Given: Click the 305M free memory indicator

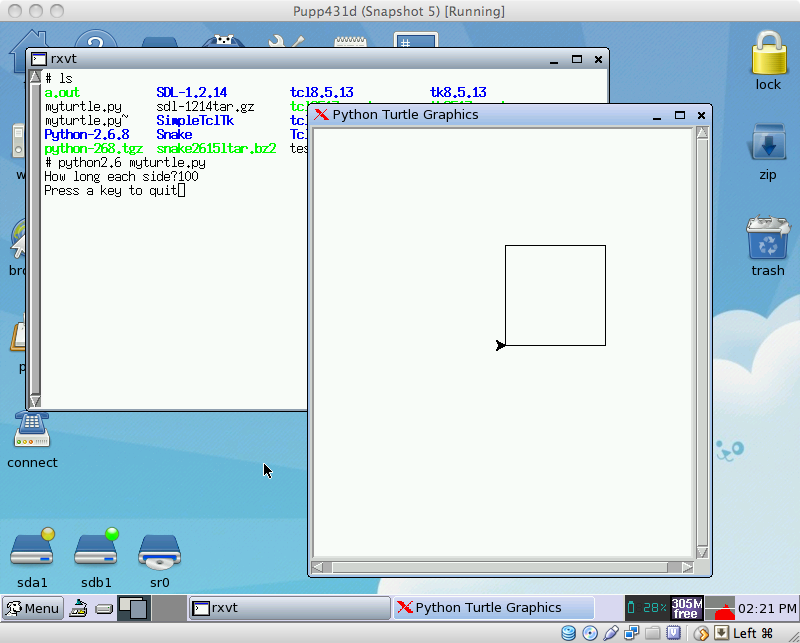Looking at the screenshot, I should point(686,608).
